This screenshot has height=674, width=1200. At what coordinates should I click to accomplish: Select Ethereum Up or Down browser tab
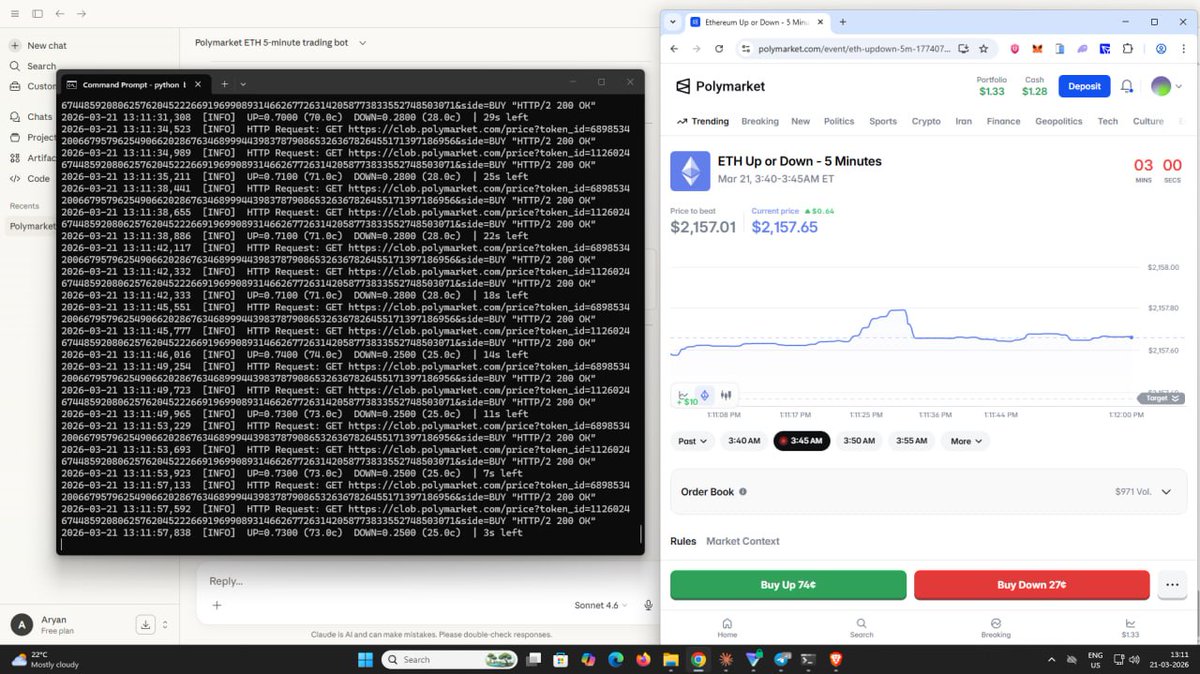point(756,21)
